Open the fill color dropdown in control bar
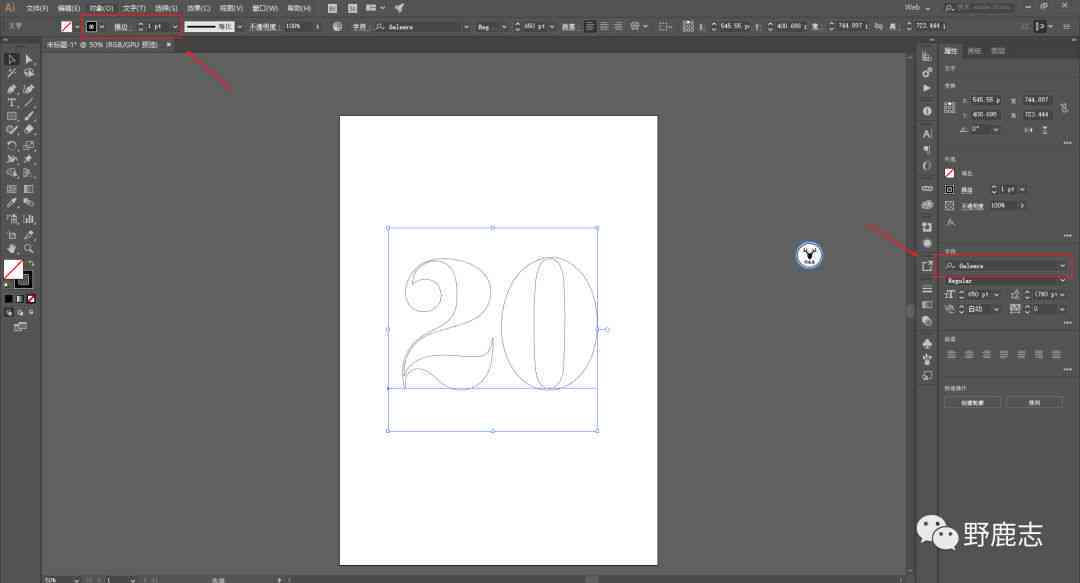 click(x=76, y=27)
